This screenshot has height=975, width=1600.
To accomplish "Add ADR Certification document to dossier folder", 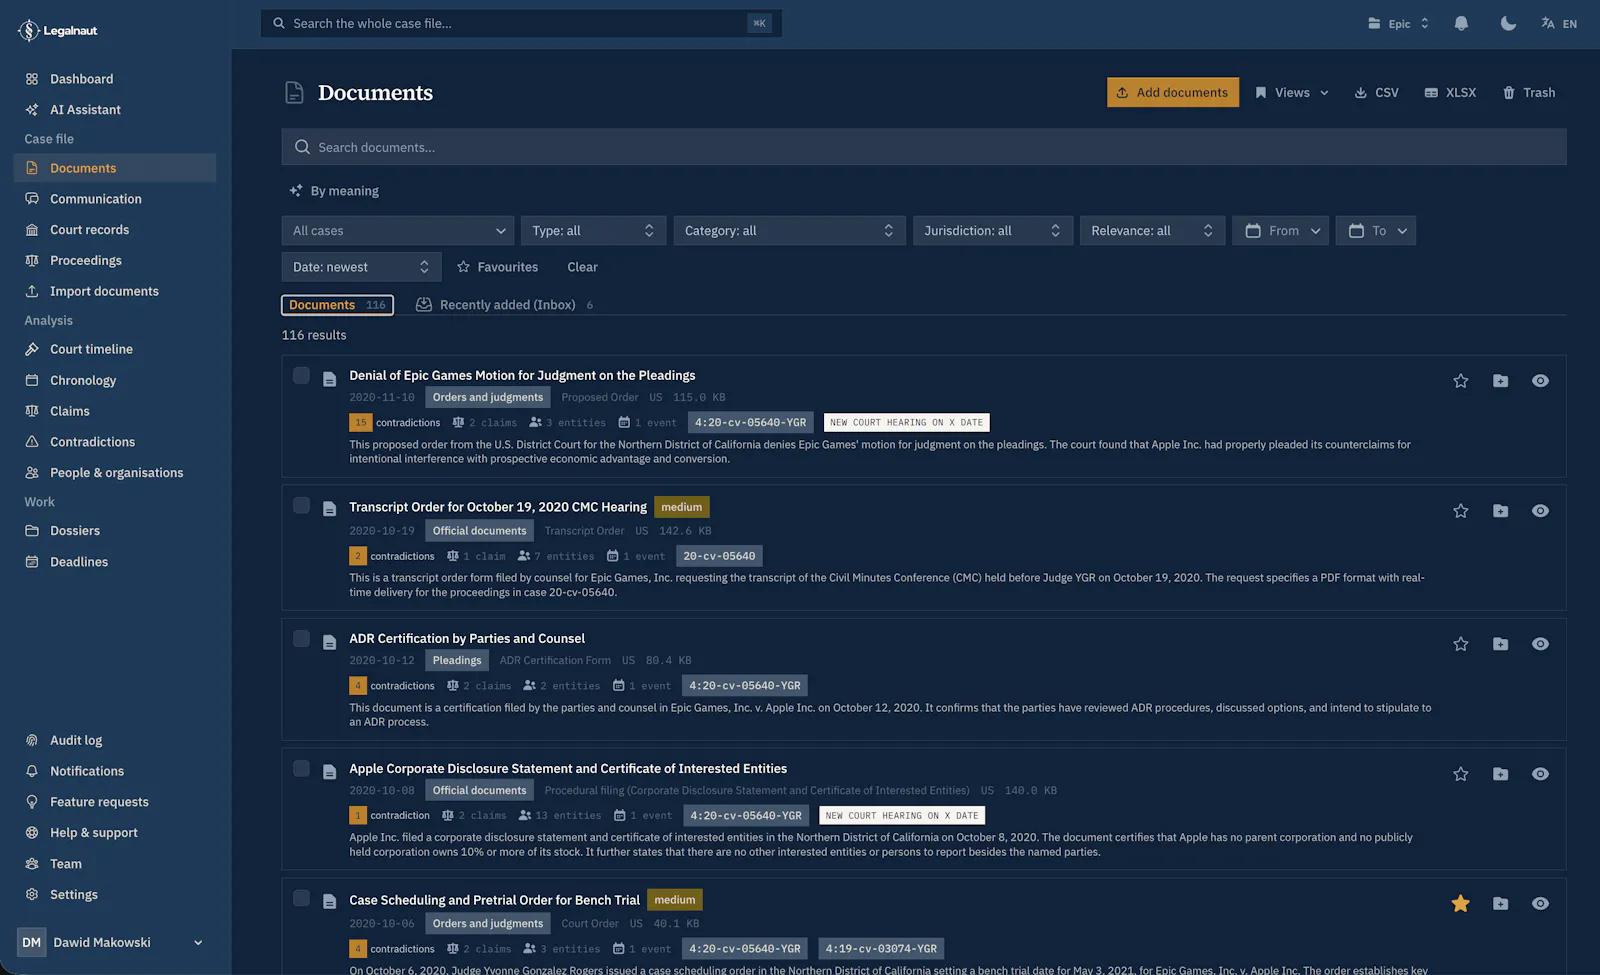I will [x=1500, y=644].
